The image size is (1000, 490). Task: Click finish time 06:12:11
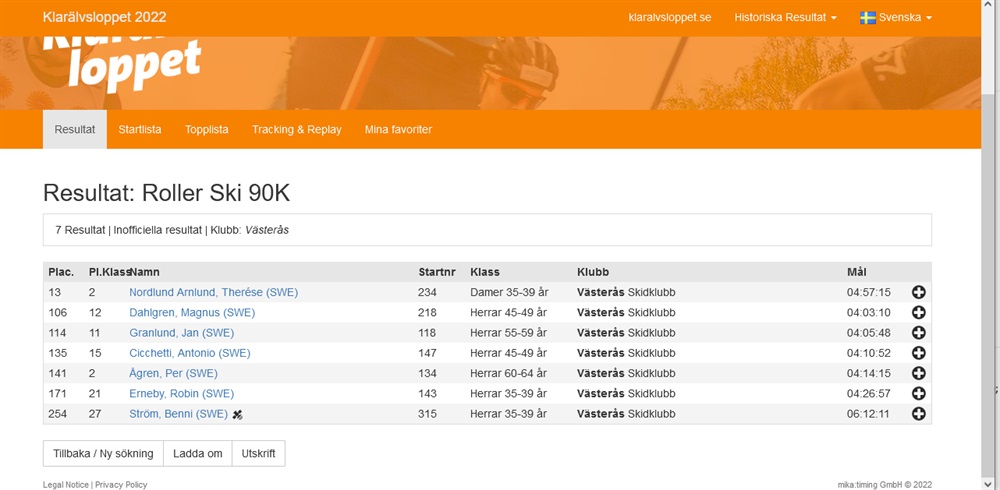point(869,413)
